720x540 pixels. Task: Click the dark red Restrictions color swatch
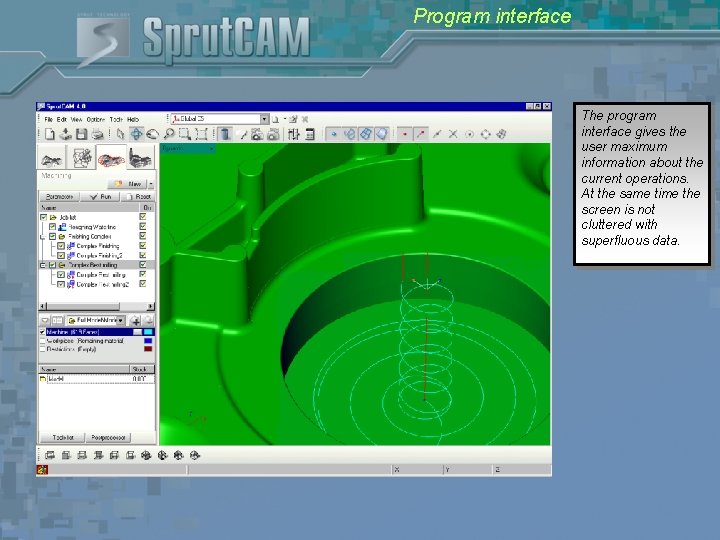coord(148,349)
